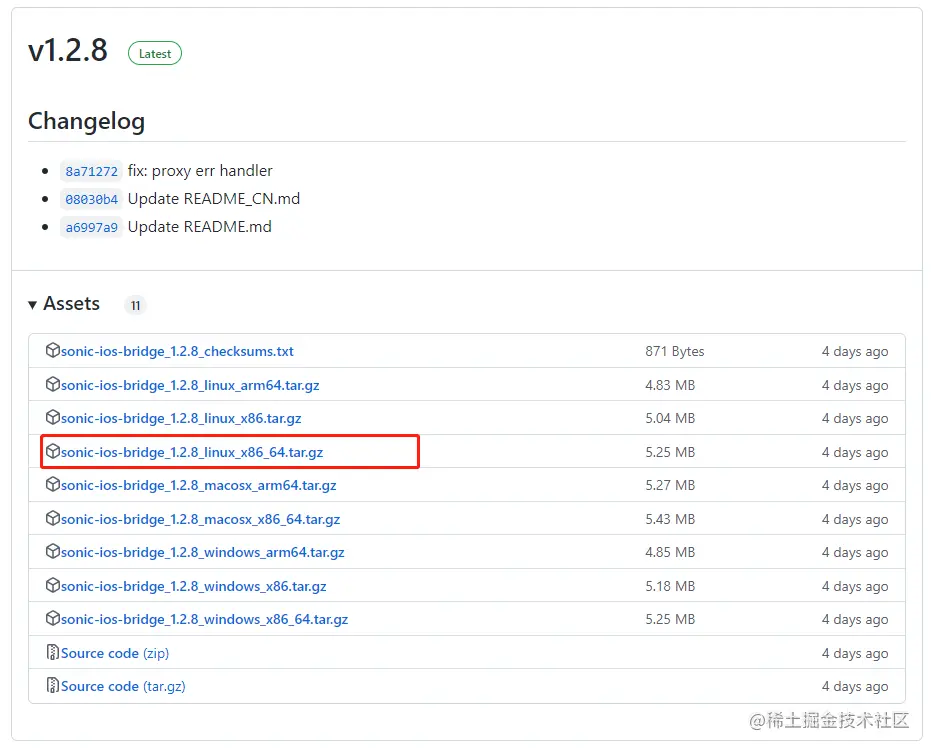Viewport: 931px width, 752px height.
Task: Download sonic-ios-bridge_1.2.8_windows_x86.tar.gz
Action: click(194, 586)
